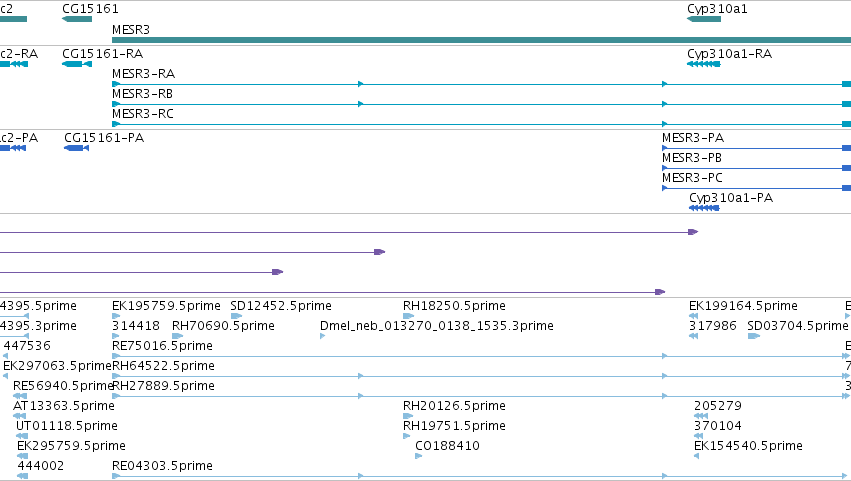The height and width of the screenshot is (481, 851).
Task: Click the CG15161 gene arrow glyph
Action: tap(77, 20)
